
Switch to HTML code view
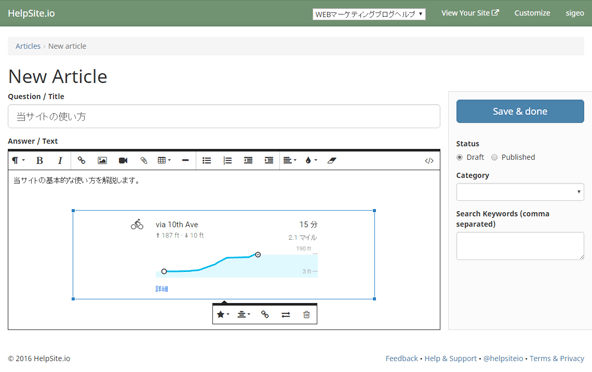tap(429, 161)
